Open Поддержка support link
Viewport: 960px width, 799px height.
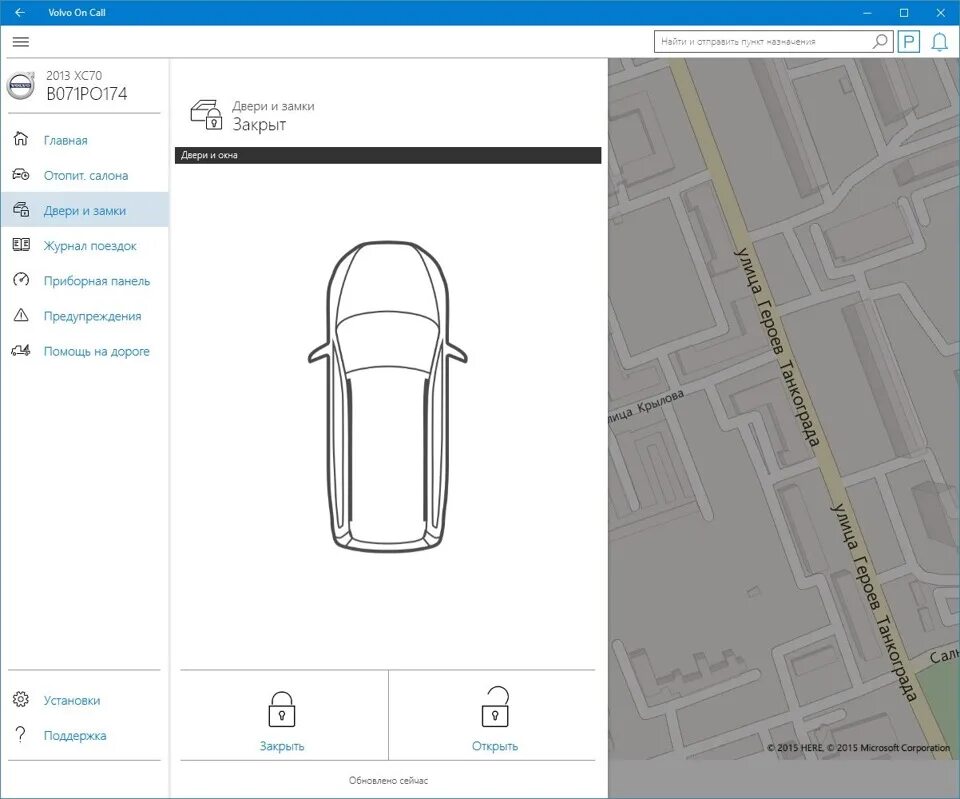tap(75, 736)
